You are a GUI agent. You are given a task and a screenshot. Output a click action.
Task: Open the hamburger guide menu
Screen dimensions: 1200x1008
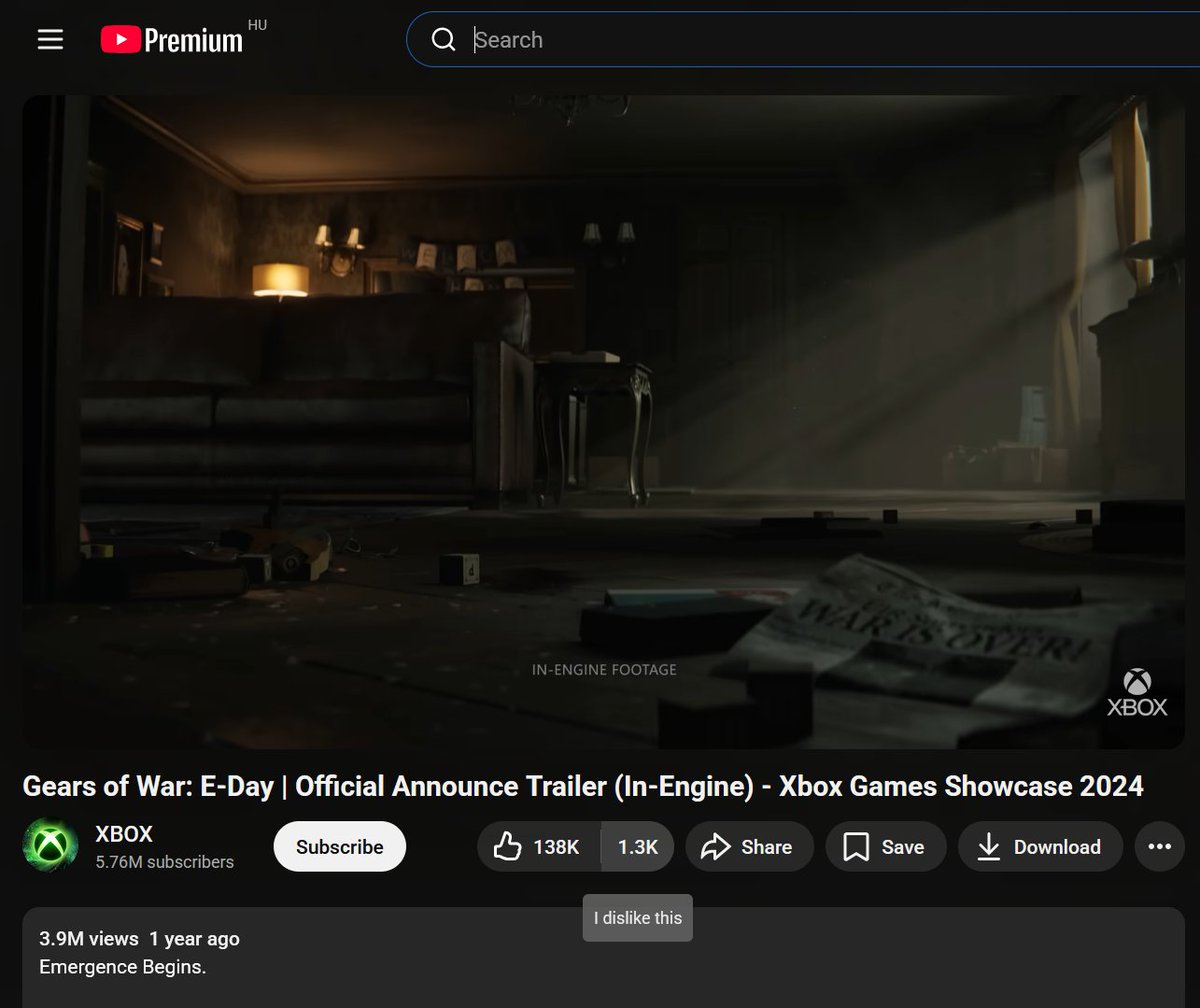point(50,39)
